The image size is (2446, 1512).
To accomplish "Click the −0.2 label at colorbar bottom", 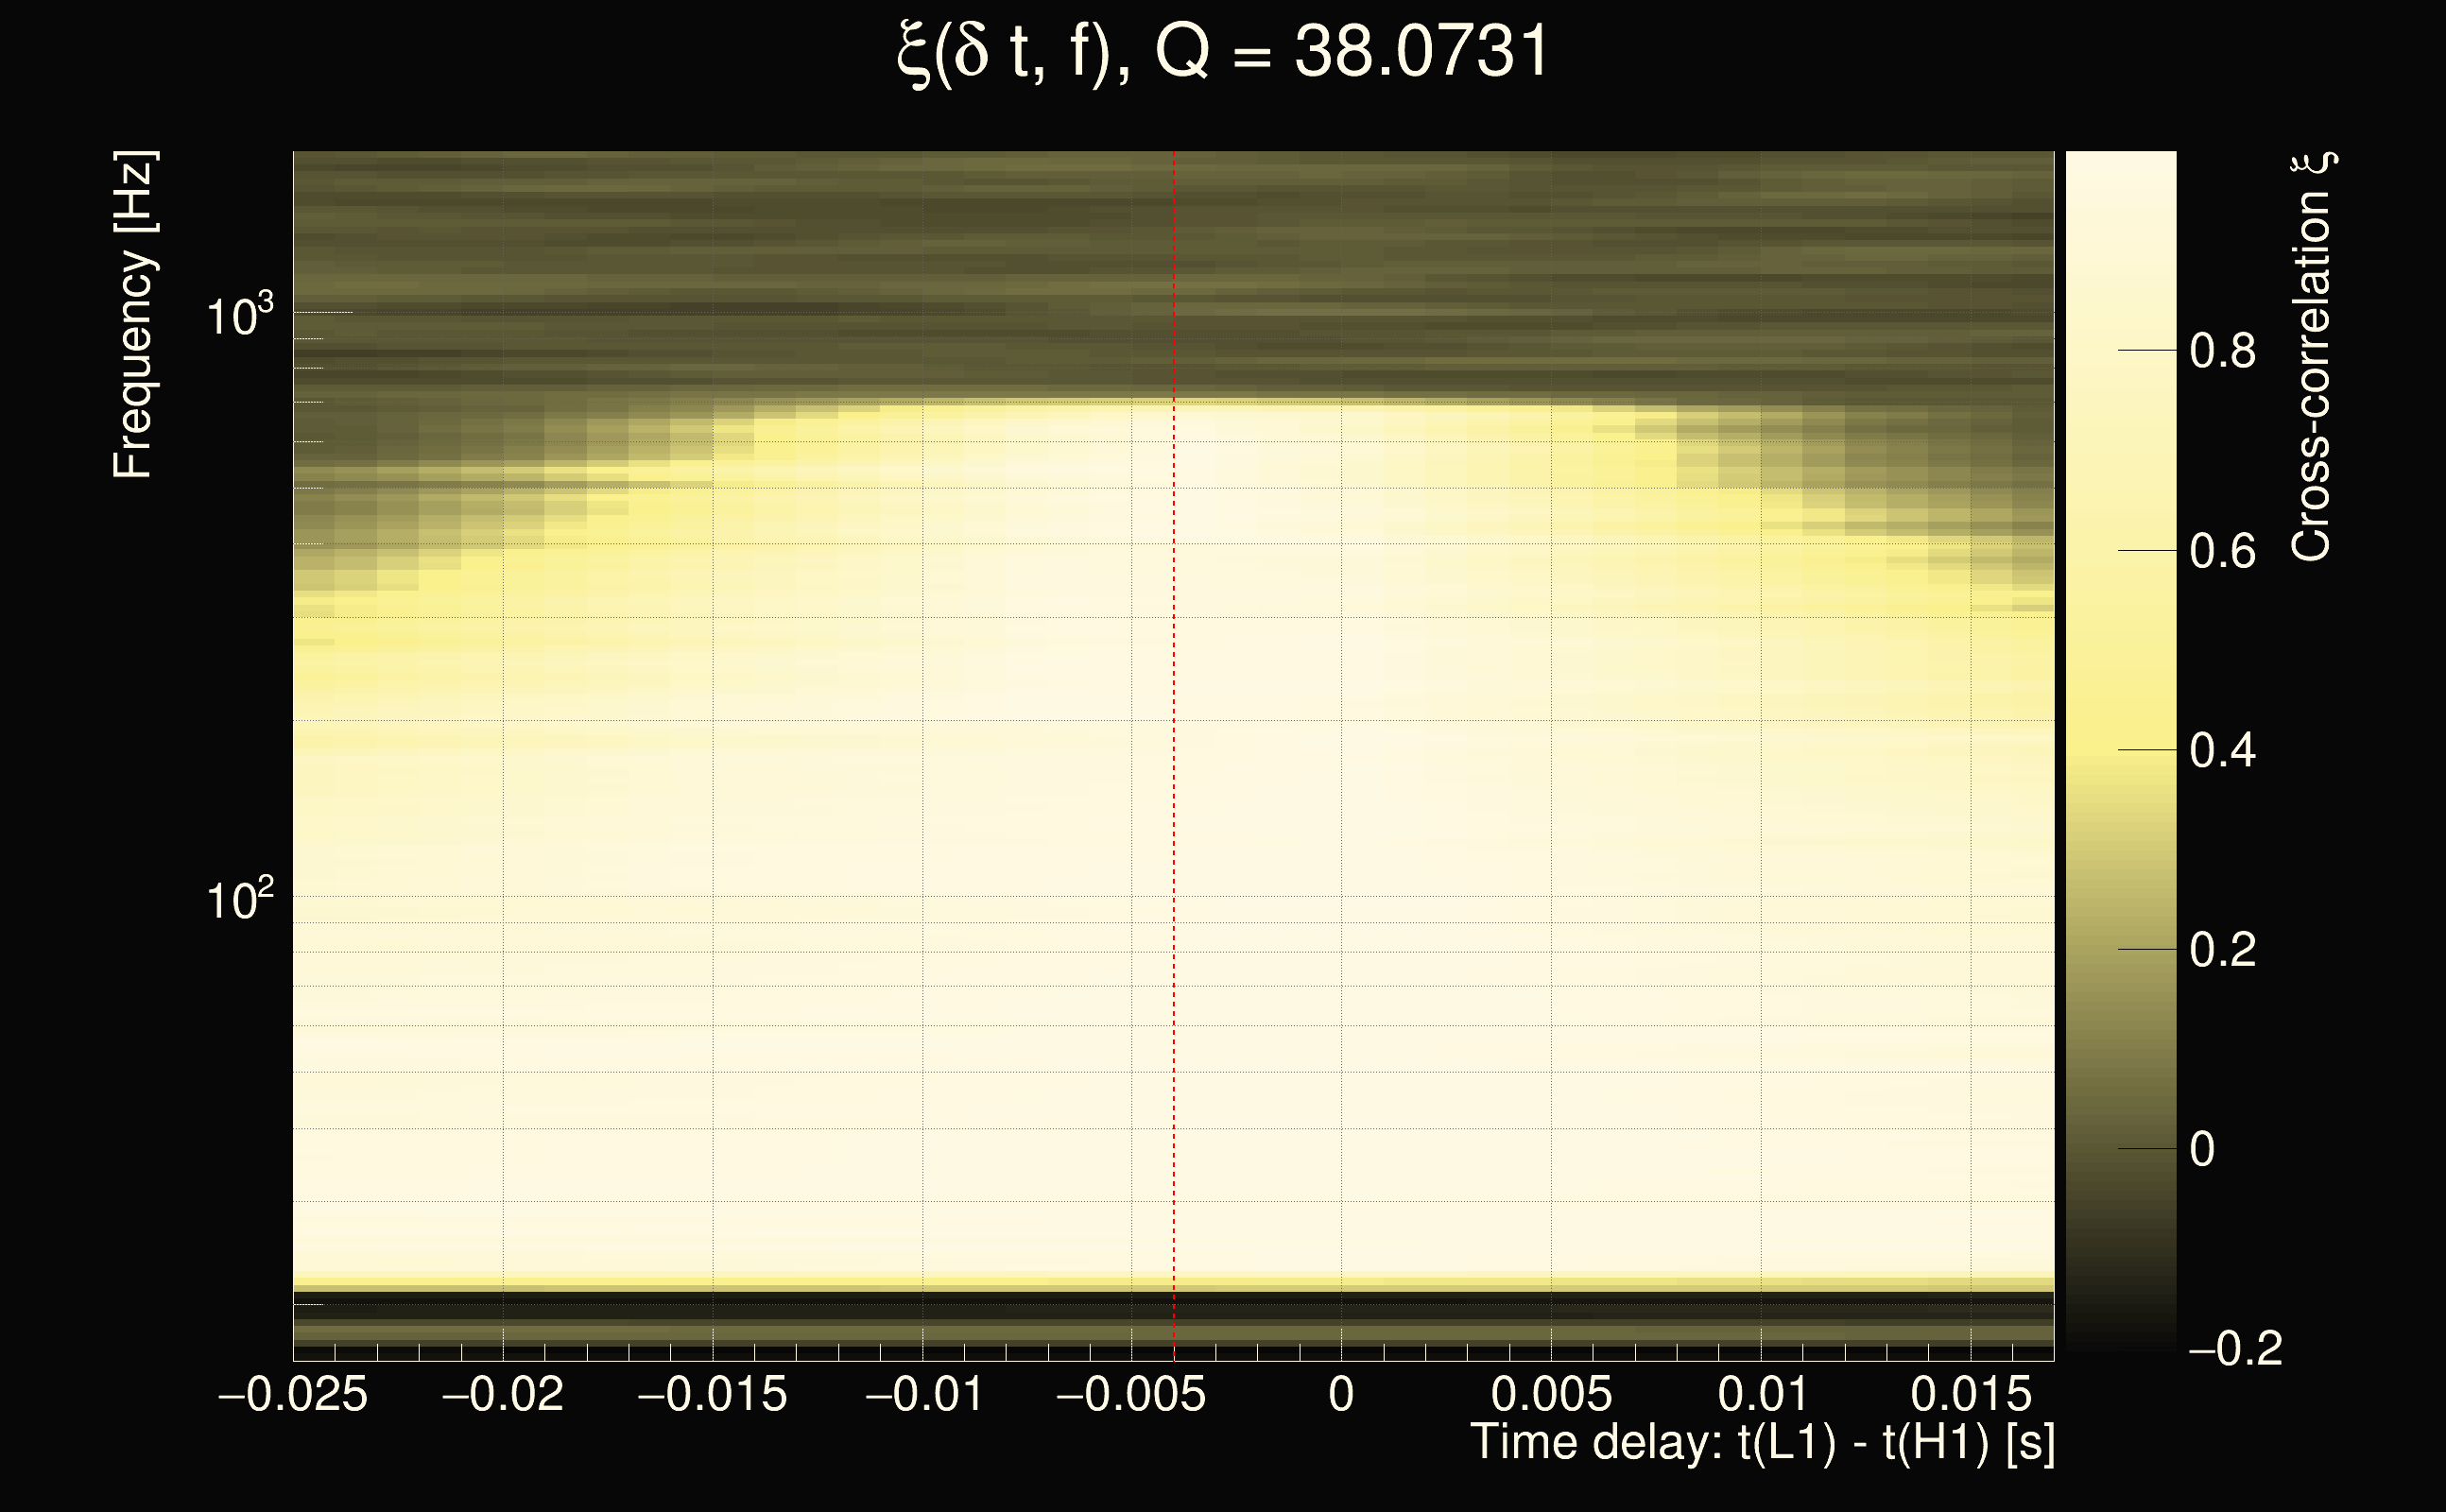I will coord(2235,1349).
